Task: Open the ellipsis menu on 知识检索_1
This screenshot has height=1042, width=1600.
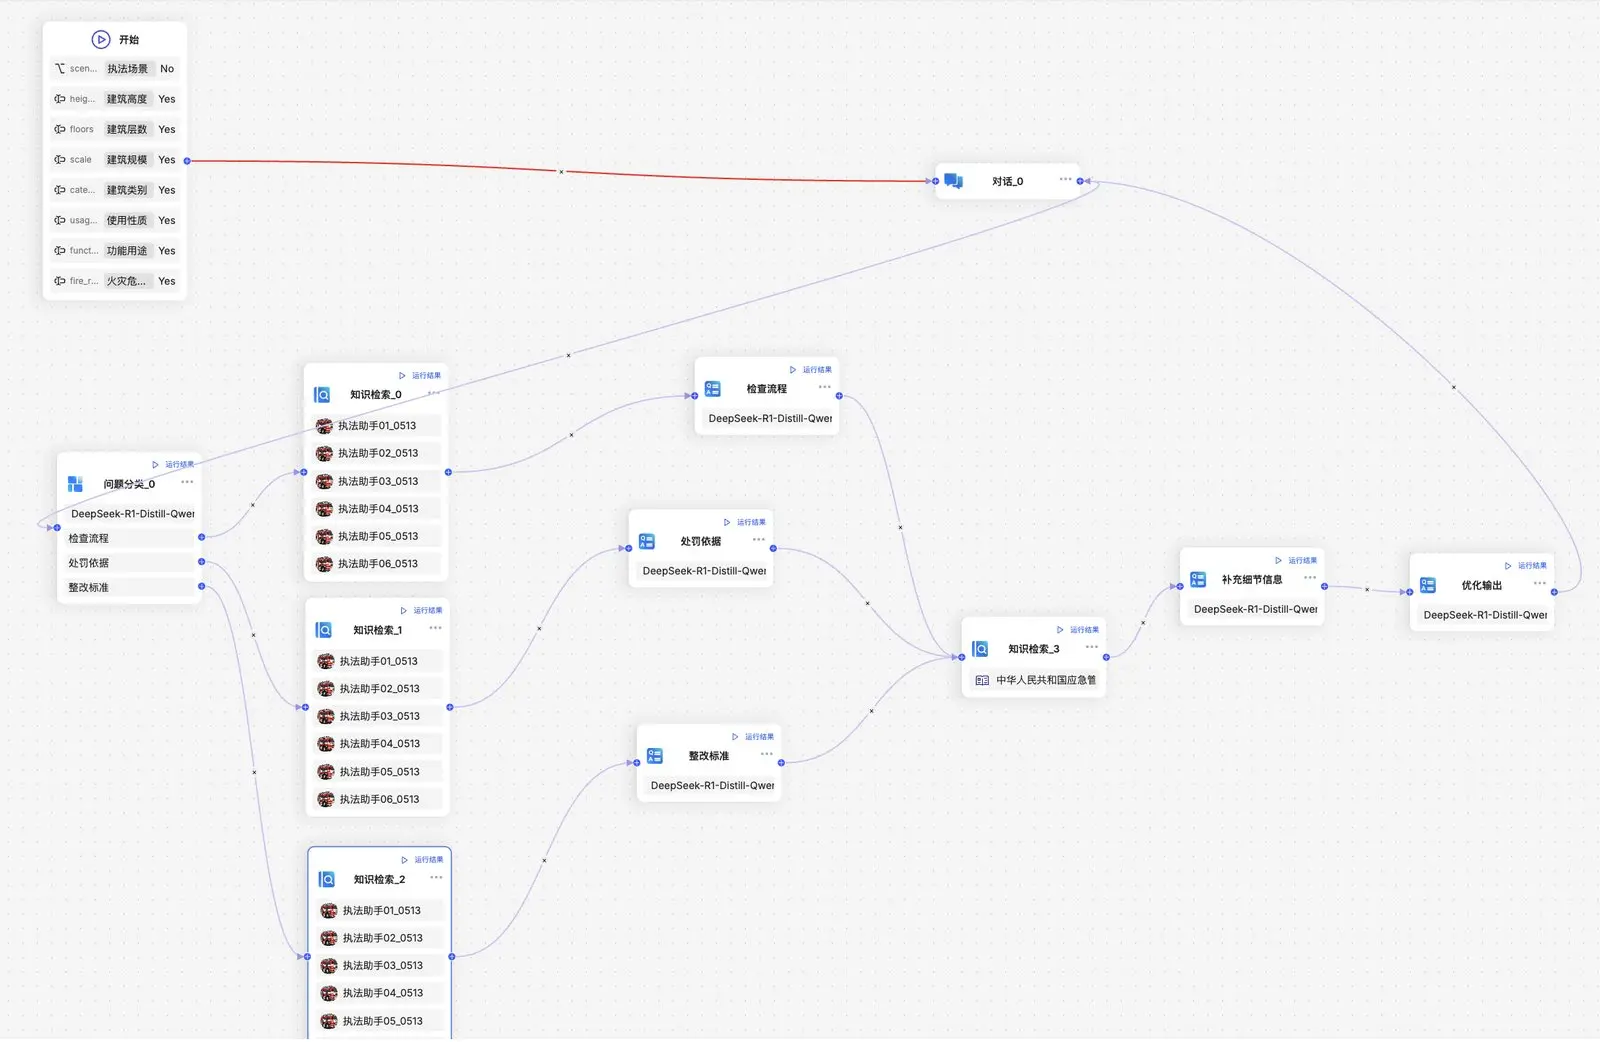Action: [x=435, y=628]
